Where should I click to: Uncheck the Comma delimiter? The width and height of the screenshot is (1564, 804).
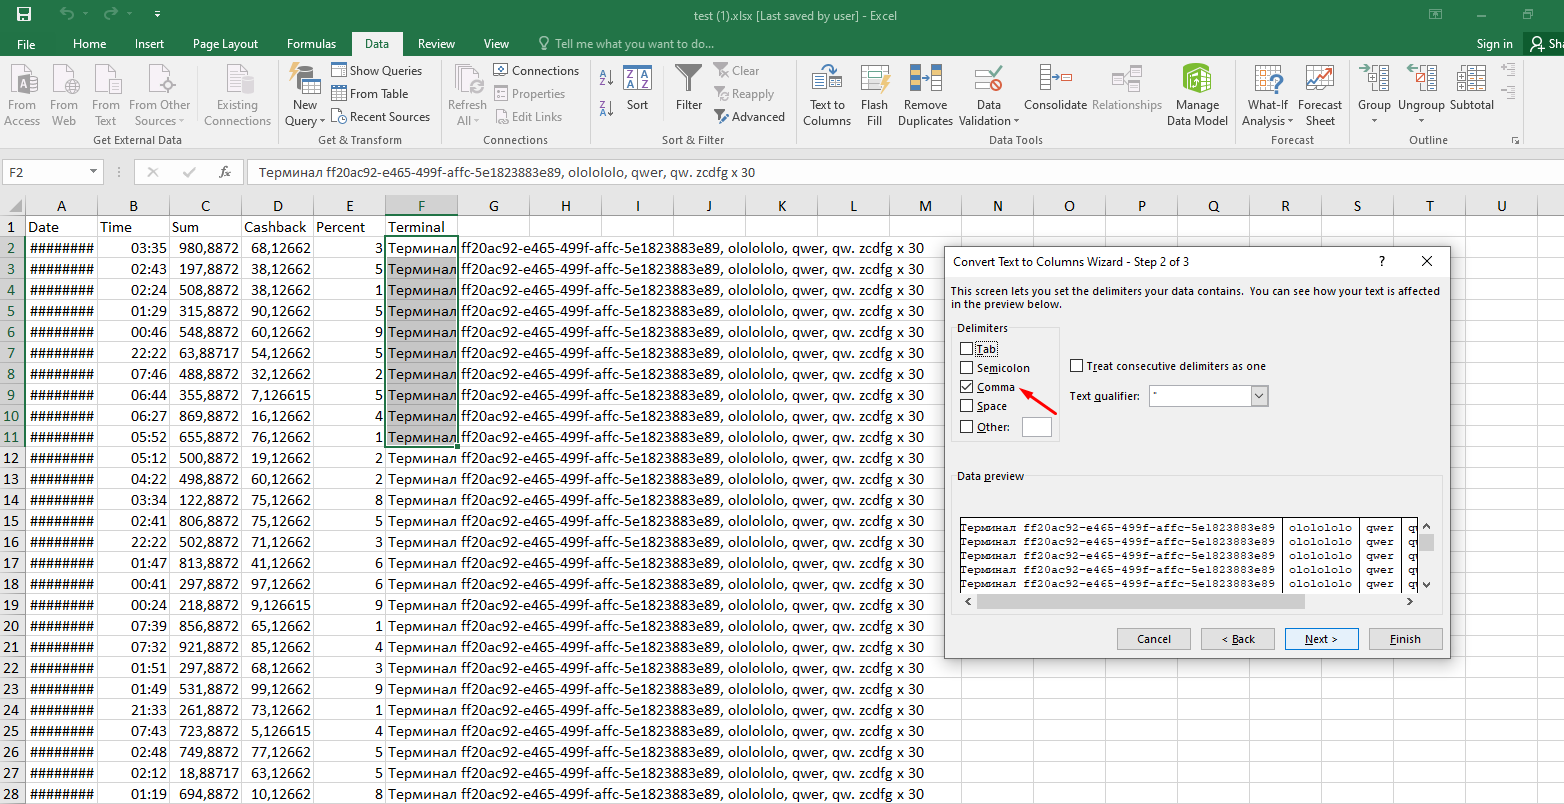pyautogui.click(x=966, y=387)
